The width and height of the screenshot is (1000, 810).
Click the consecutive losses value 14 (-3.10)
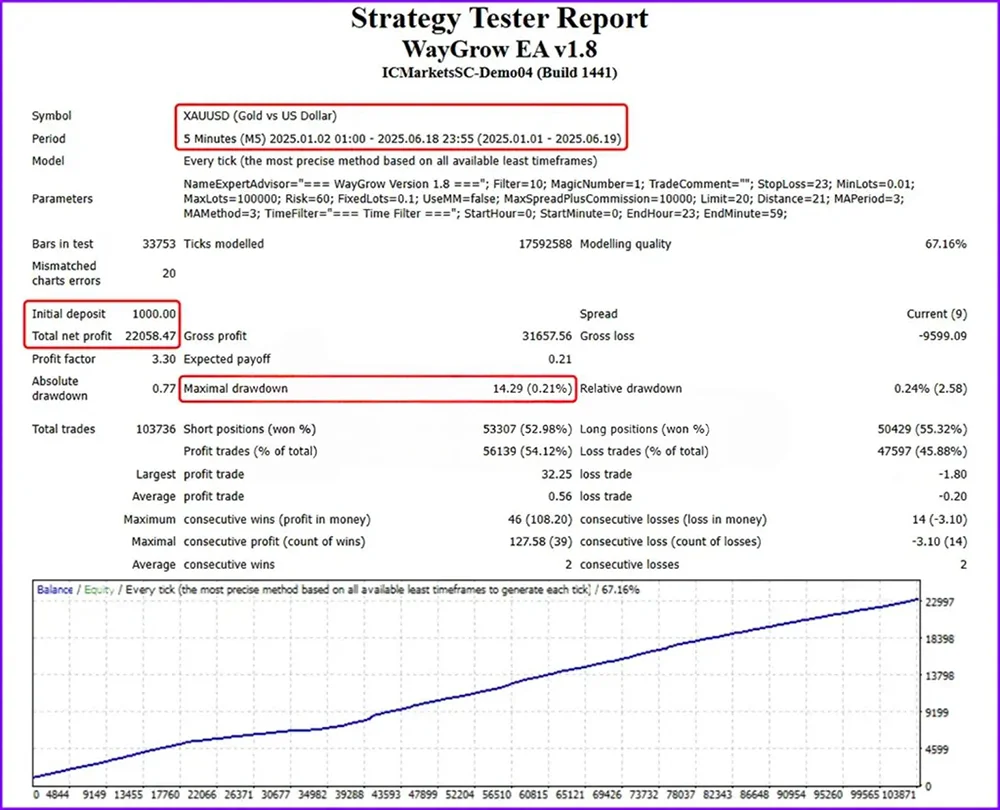tap(939, 519)
